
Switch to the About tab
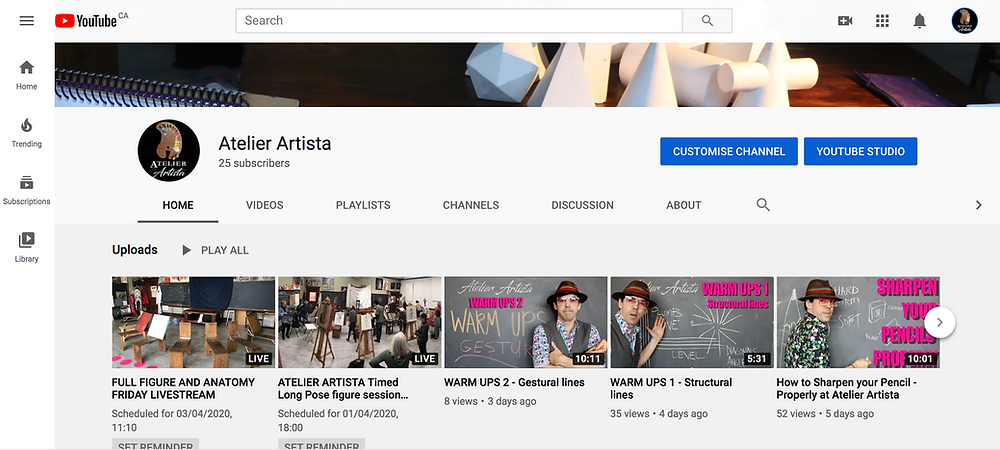pyautogui.click(x=684, y=205)
